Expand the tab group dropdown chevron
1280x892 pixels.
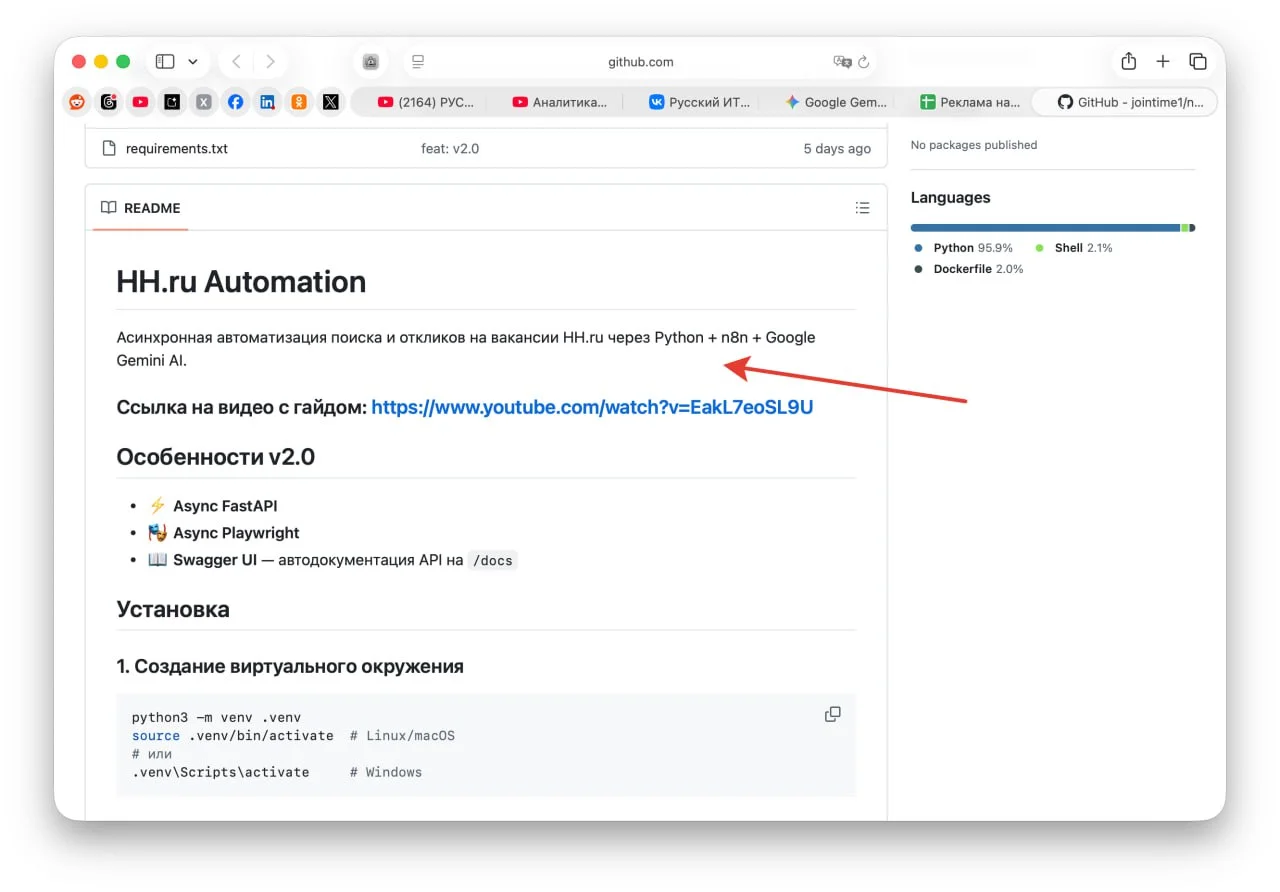[193, 62]
